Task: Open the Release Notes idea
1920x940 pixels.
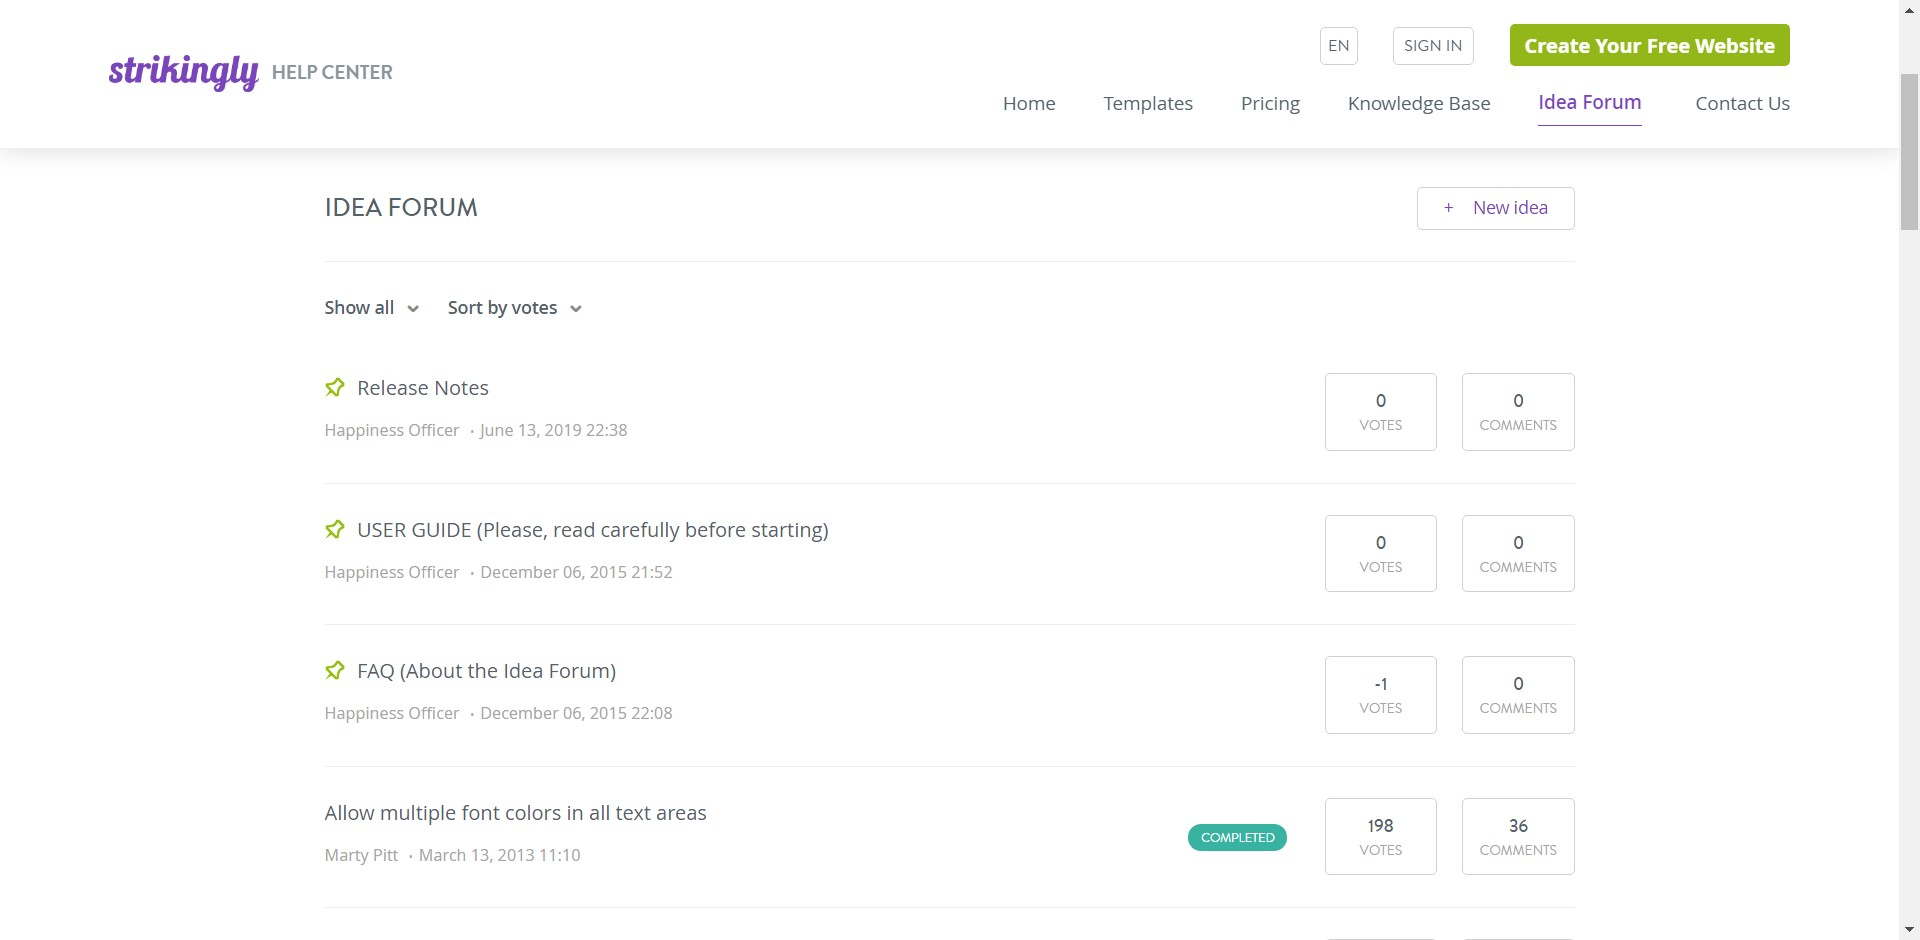Action: click(422, 388)
